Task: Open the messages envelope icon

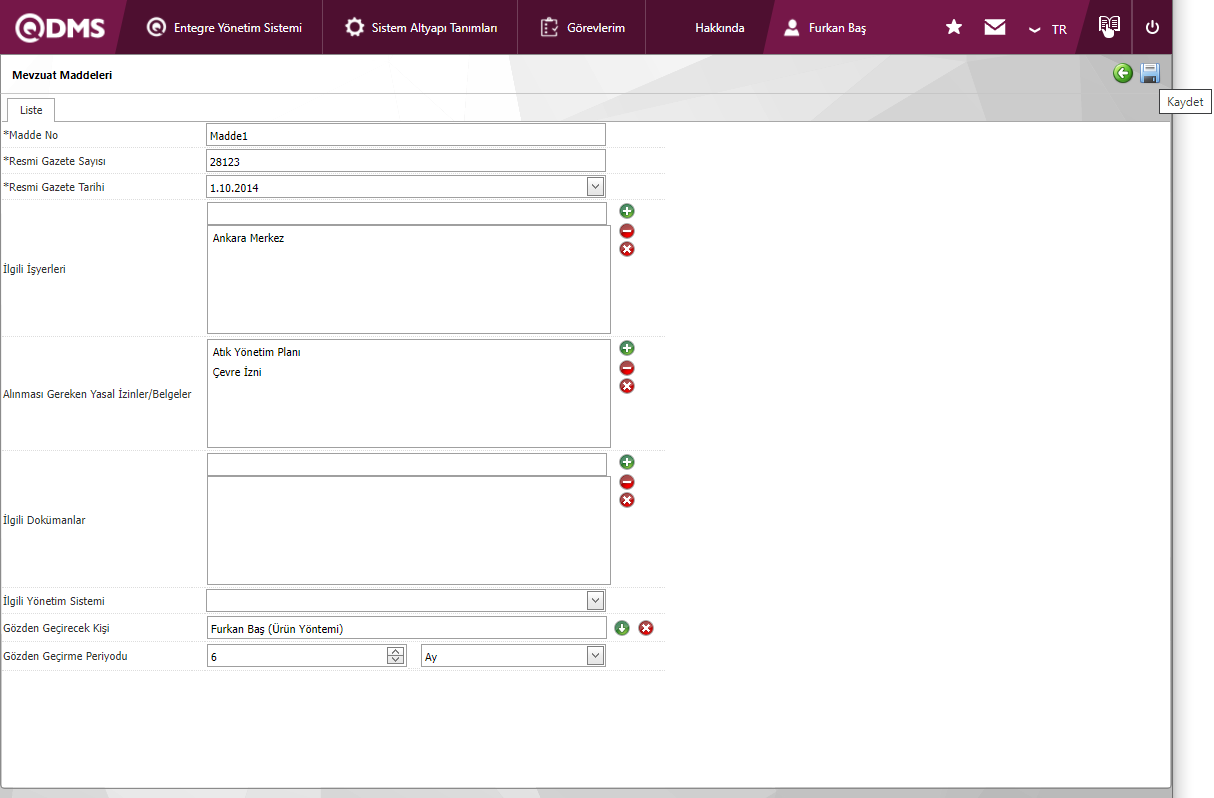Action: 994,27
